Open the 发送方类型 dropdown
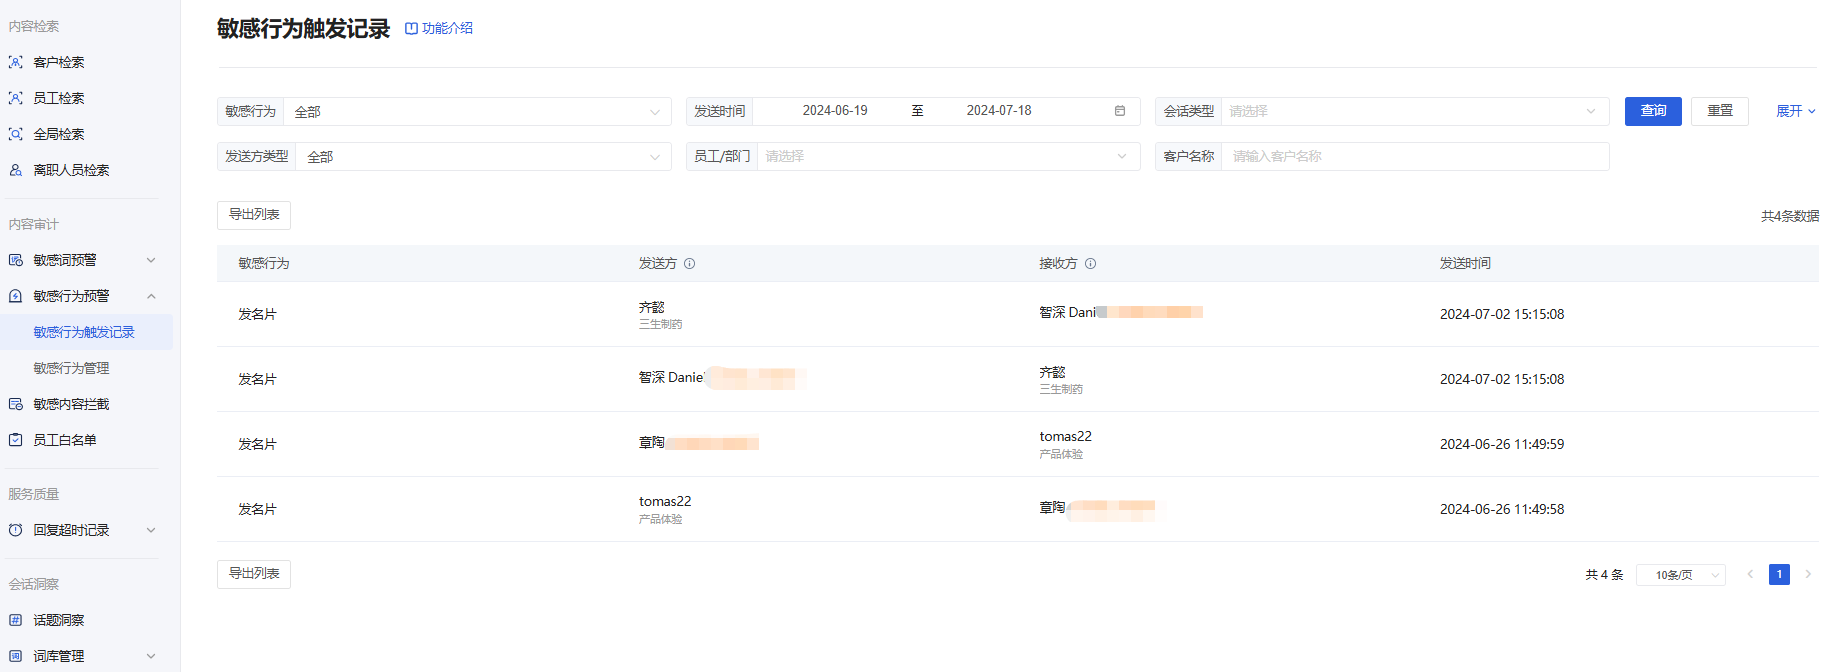The height and width of the screenshot is (672, 1833). pyautogui.click(x=483, y=156)
